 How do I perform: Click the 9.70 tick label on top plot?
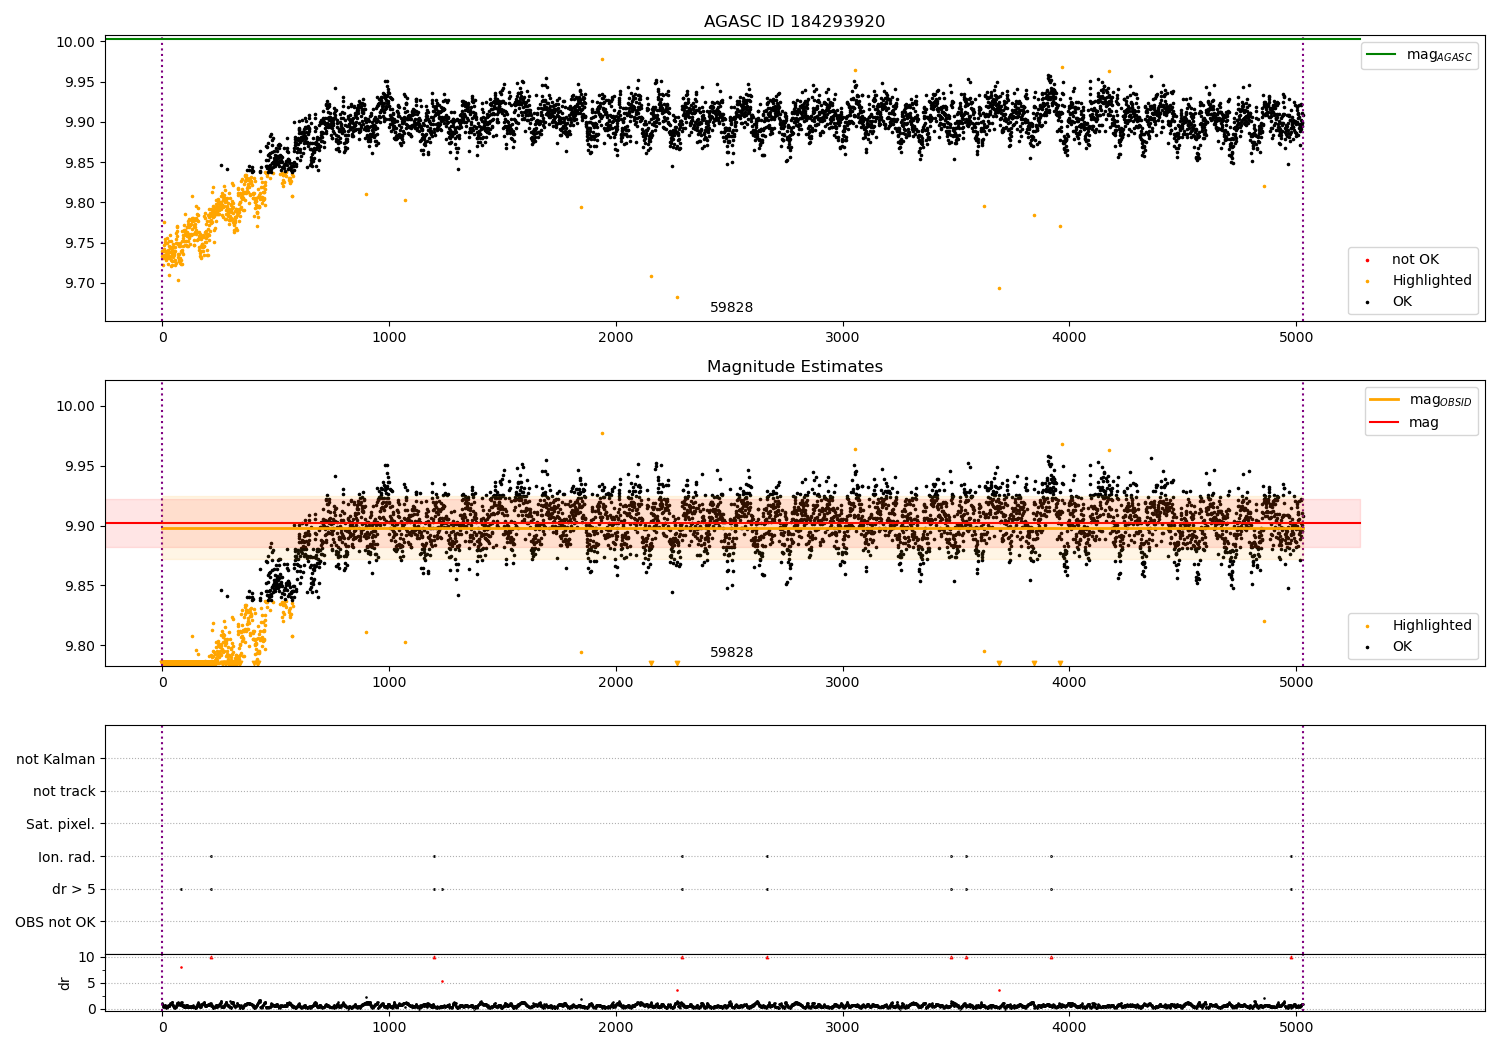[78, 284]
